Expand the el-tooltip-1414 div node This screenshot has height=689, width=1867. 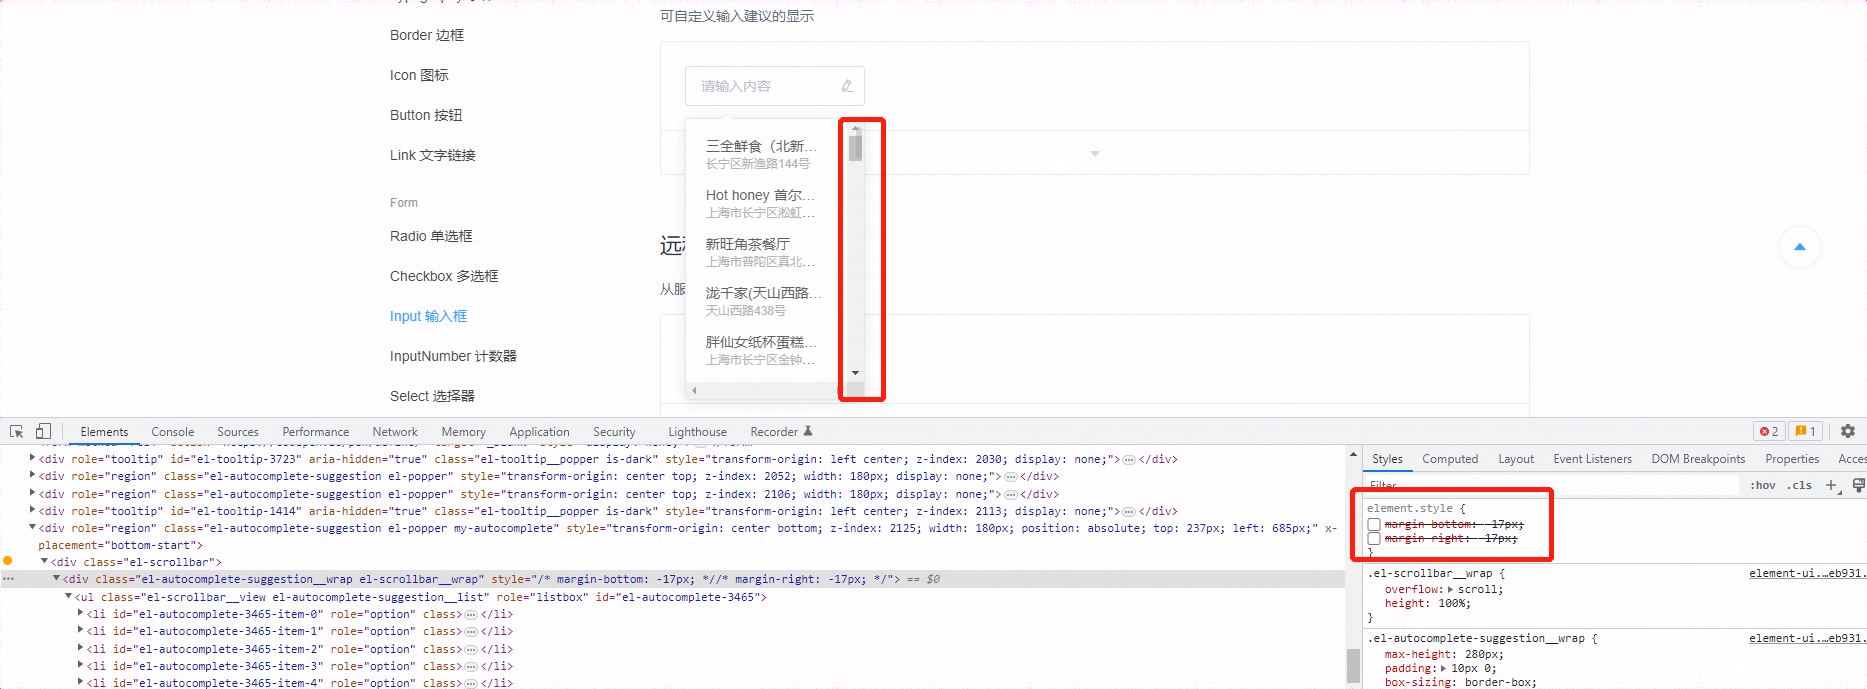point(33,511)
